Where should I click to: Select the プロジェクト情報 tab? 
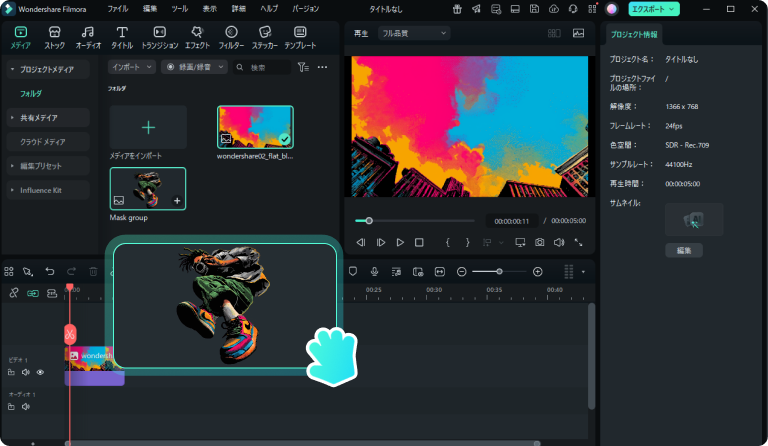(x=634, y=34)
